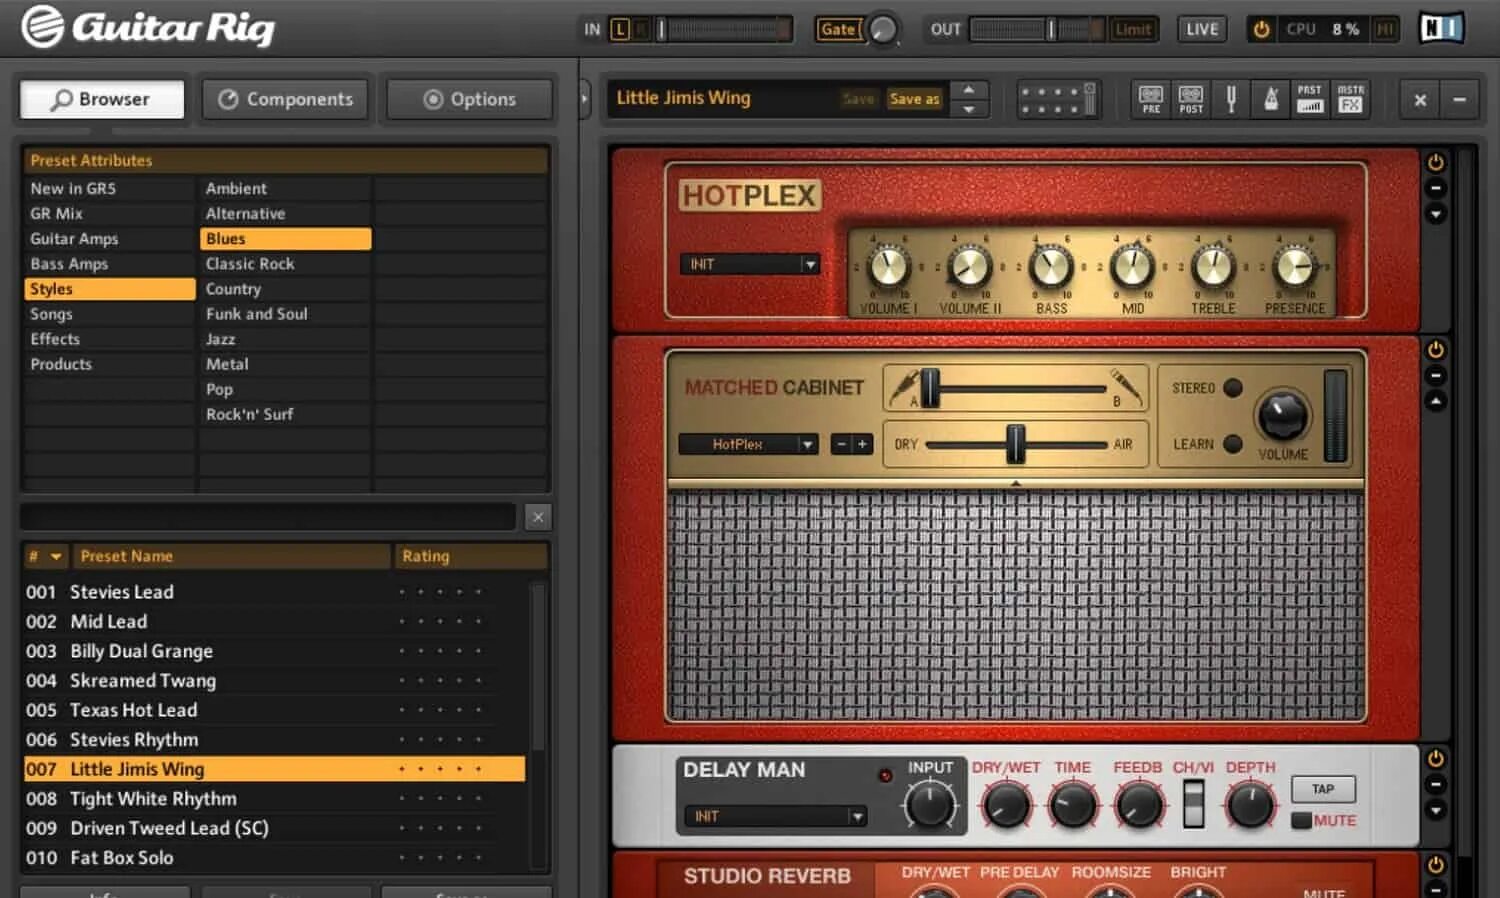Click Hotplex Treble knob
This screenshot has height=898, width=1500.
pyautogui.click(x=1213, y=267)
